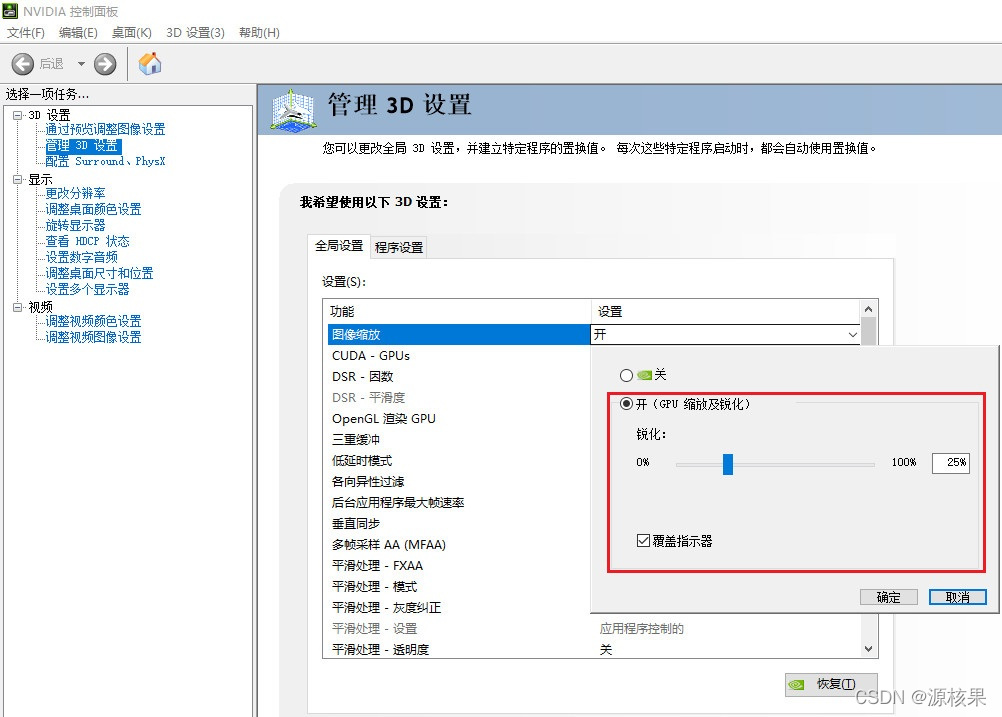Open the 桌面(K) menu
This screenshot has width=1002, height=717.
(132, 33)
